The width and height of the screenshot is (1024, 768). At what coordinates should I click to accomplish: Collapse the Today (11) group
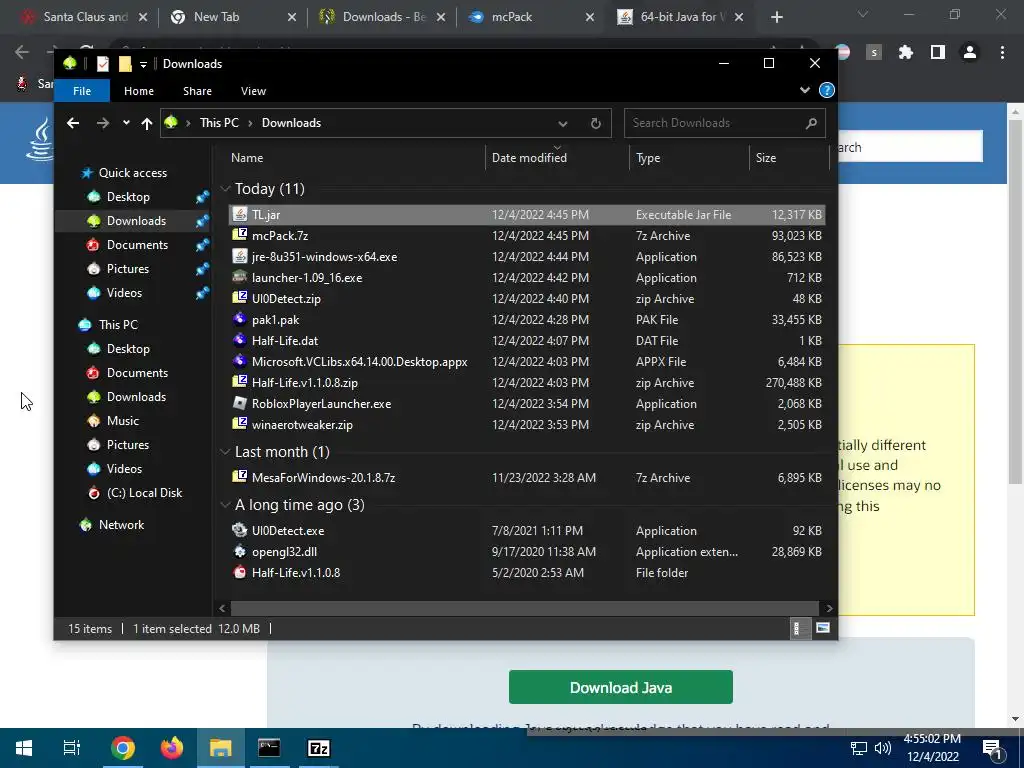[225, 189]
